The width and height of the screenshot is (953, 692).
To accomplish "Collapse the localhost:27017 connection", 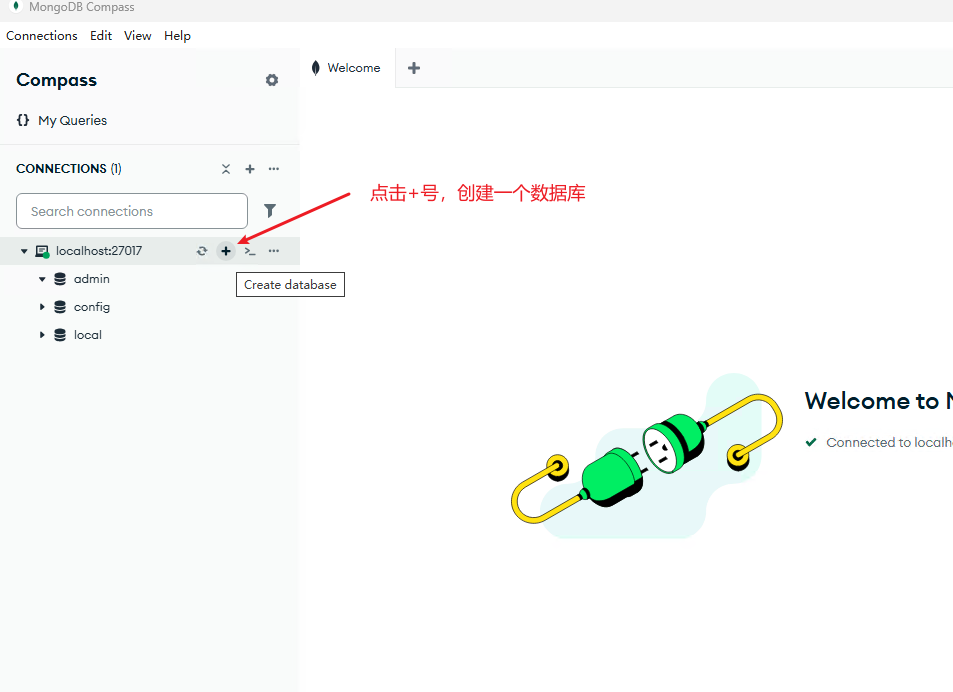I will click(x=24, y=251).
